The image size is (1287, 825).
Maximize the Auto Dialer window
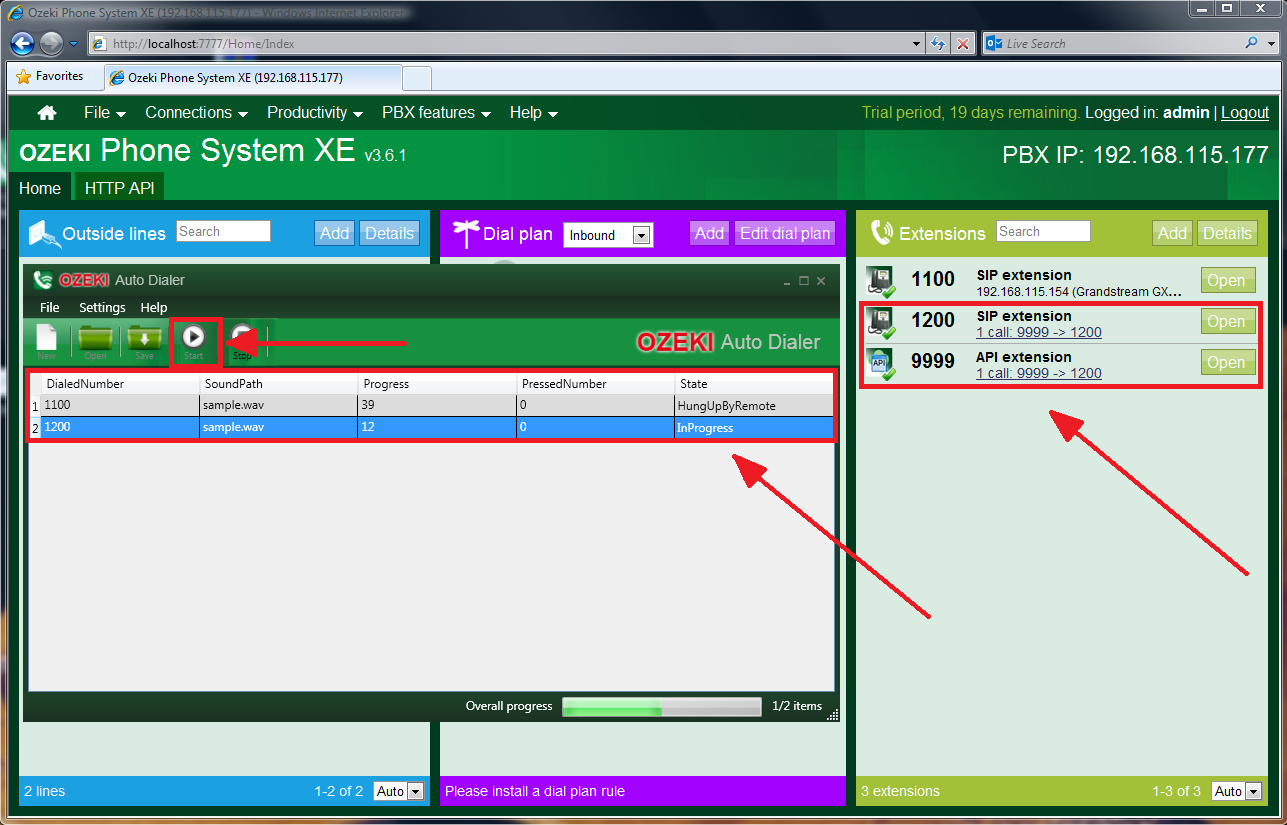coord(804,281)
